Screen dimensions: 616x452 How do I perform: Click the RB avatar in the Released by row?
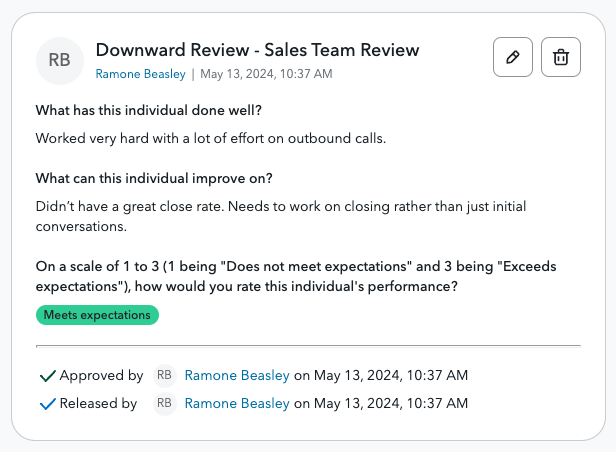[164, 404]
